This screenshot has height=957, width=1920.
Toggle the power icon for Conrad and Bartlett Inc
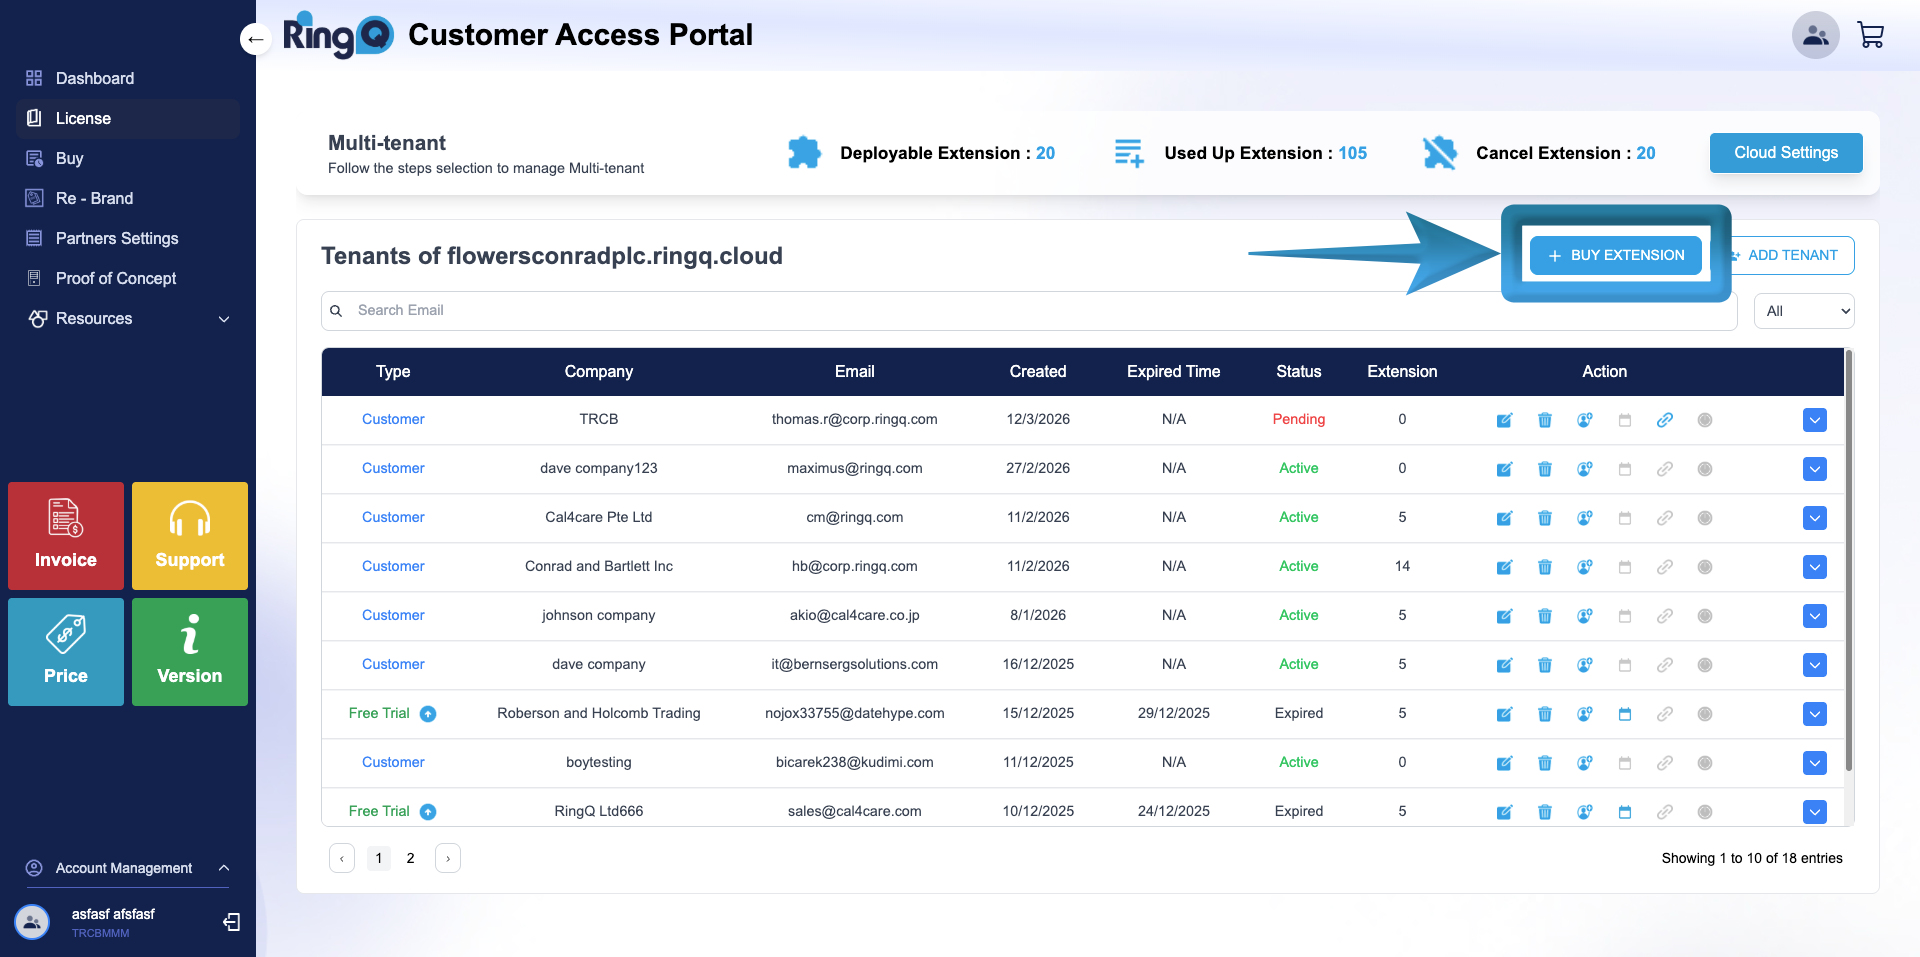(x=1704, y=567)
